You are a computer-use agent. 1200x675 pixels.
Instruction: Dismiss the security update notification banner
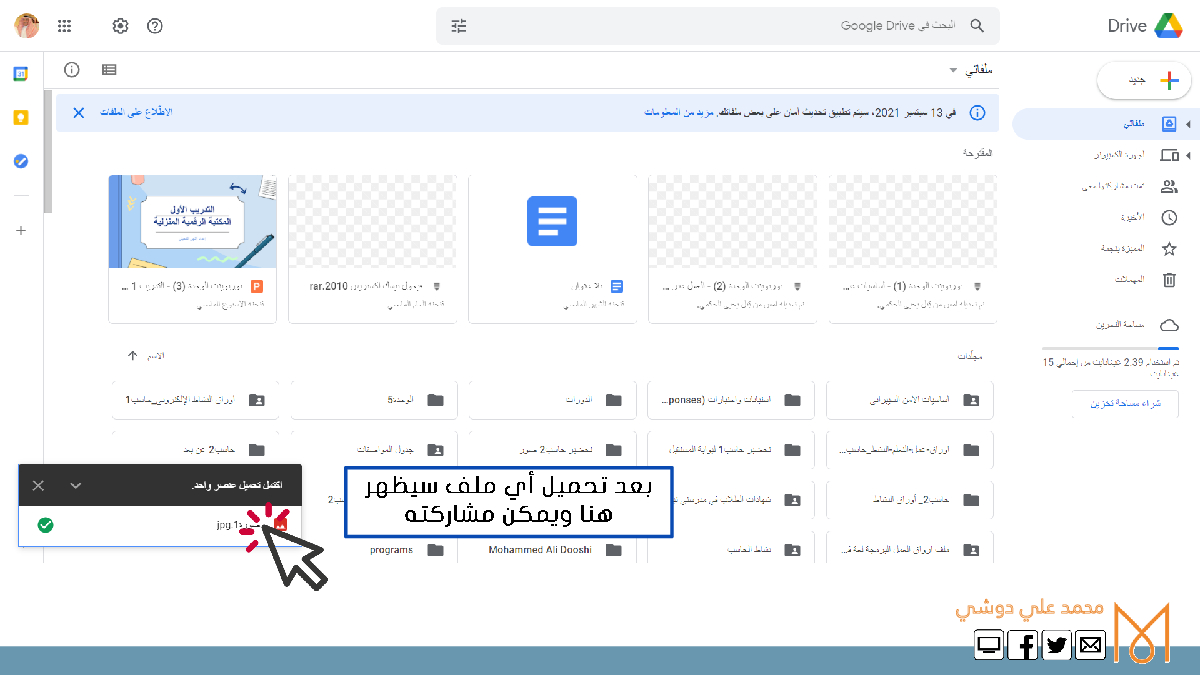[78, 113]
